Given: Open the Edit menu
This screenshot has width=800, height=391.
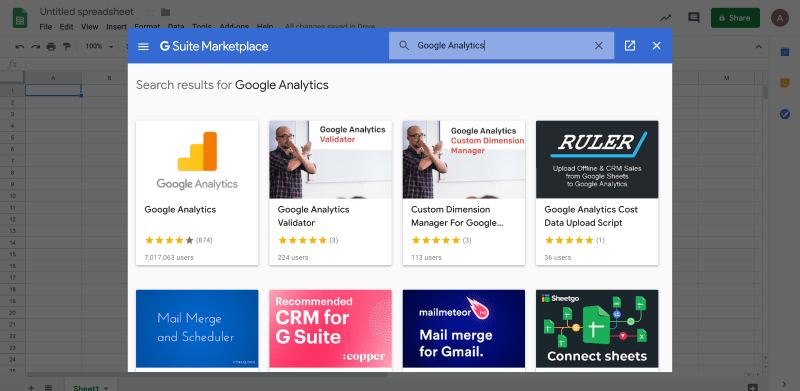Looking at the screenshot, I should (66, 27).
